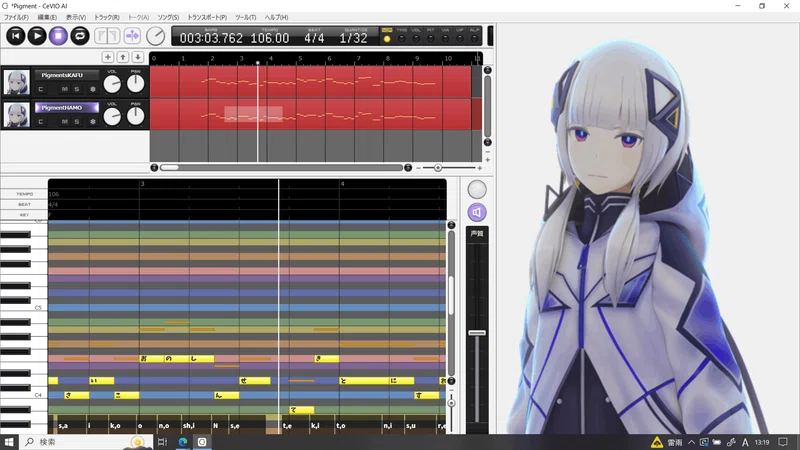This screenshot has width=800, height=450.
Task: Solo the PigmentsKAFU track
Action: (x=77, y=89)
